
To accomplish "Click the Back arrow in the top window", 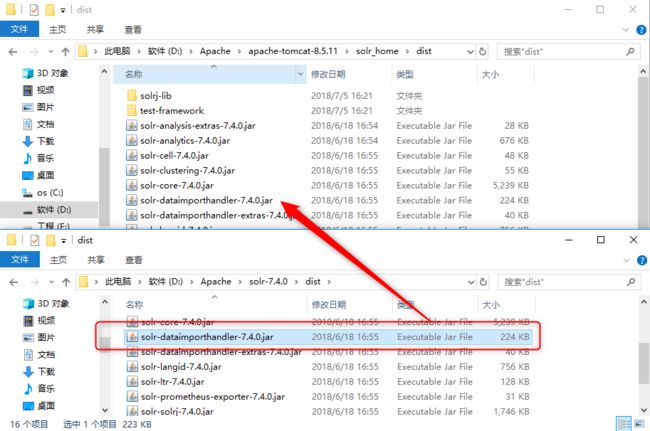I will (x=13, y=52).
